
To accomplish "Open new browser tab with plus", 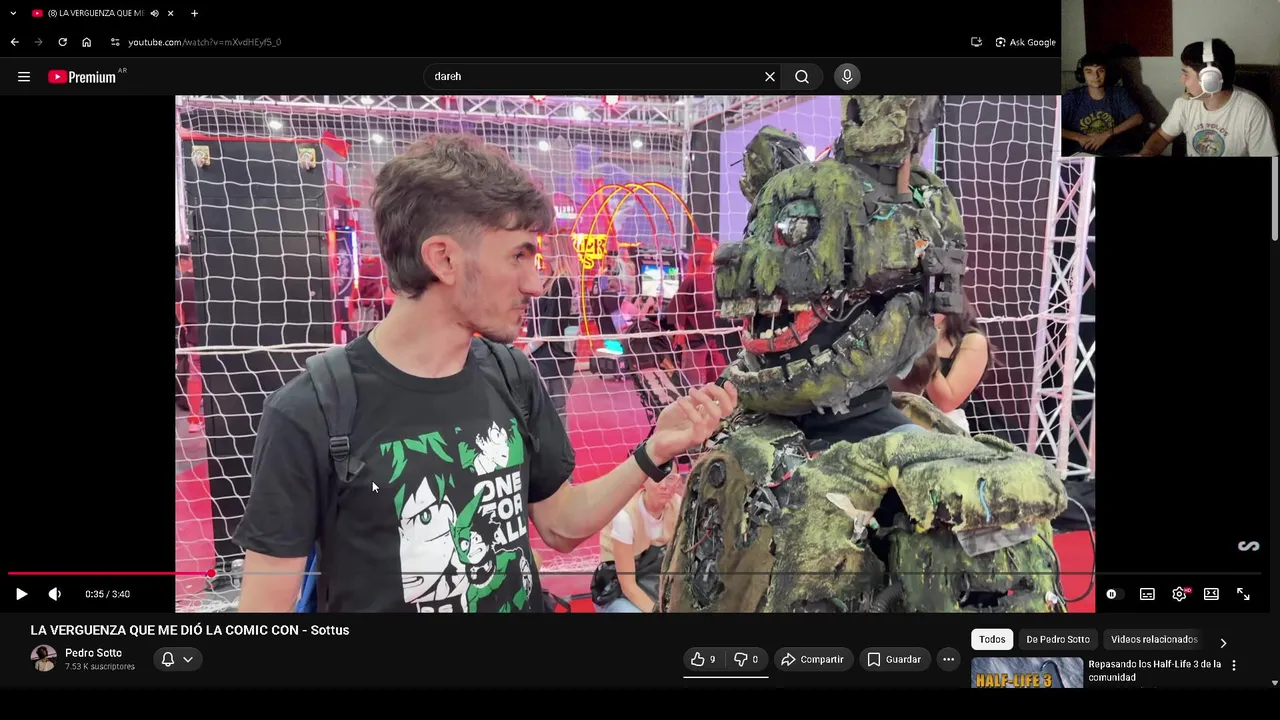I will (194, 13).
